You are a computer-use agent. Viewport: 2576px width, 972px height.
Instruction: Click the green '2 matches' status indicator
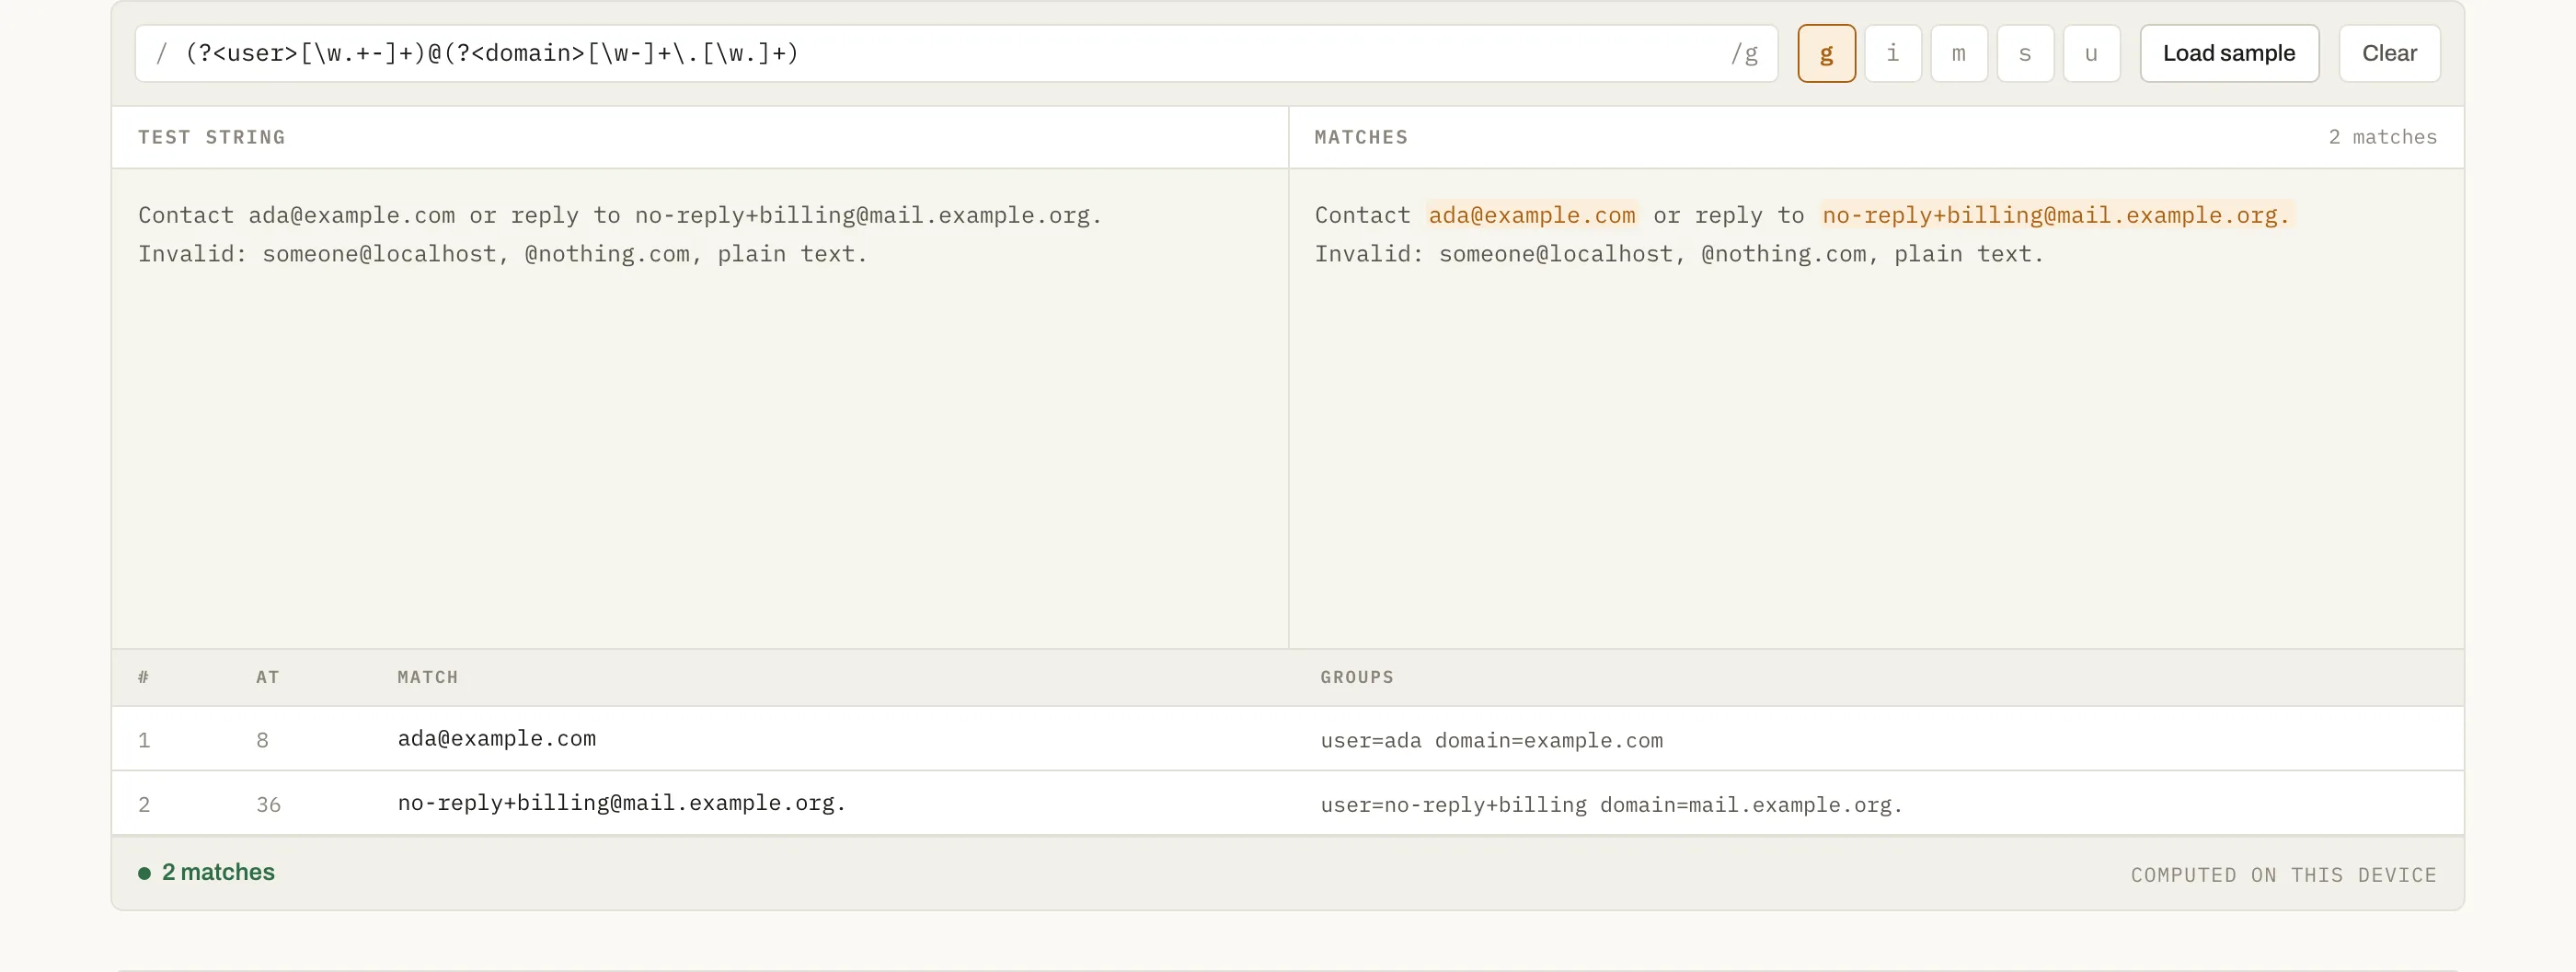[x=206, y=872]
